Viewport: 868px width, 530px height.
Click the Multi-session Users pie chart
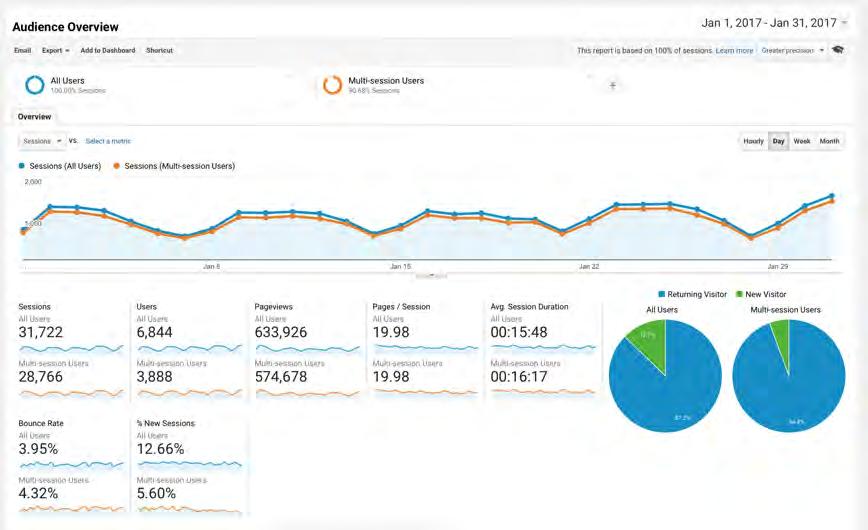coord(789,375)
